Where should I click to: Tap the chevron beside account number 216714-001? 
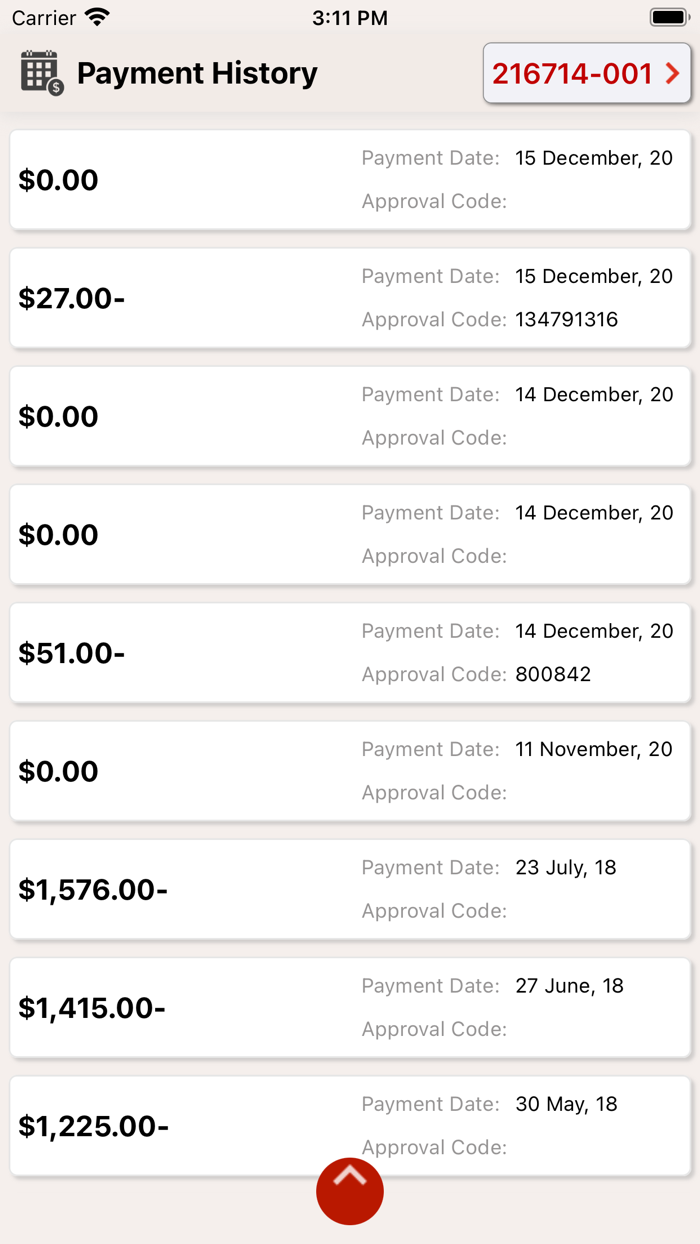pos(672,73)
